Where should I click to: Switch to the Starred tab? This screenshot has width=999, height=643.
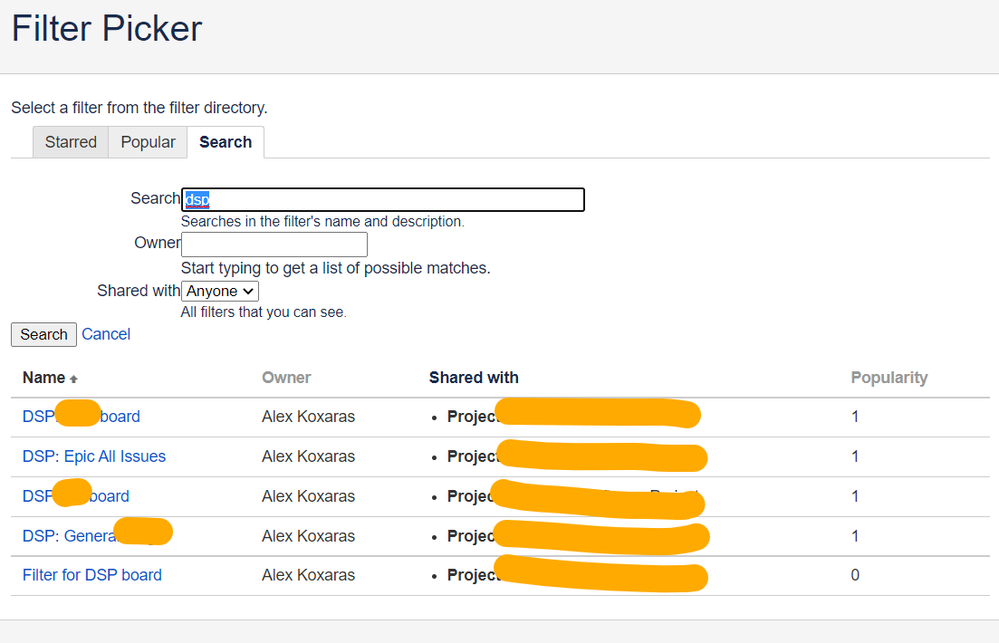click(x=69, y=142)
